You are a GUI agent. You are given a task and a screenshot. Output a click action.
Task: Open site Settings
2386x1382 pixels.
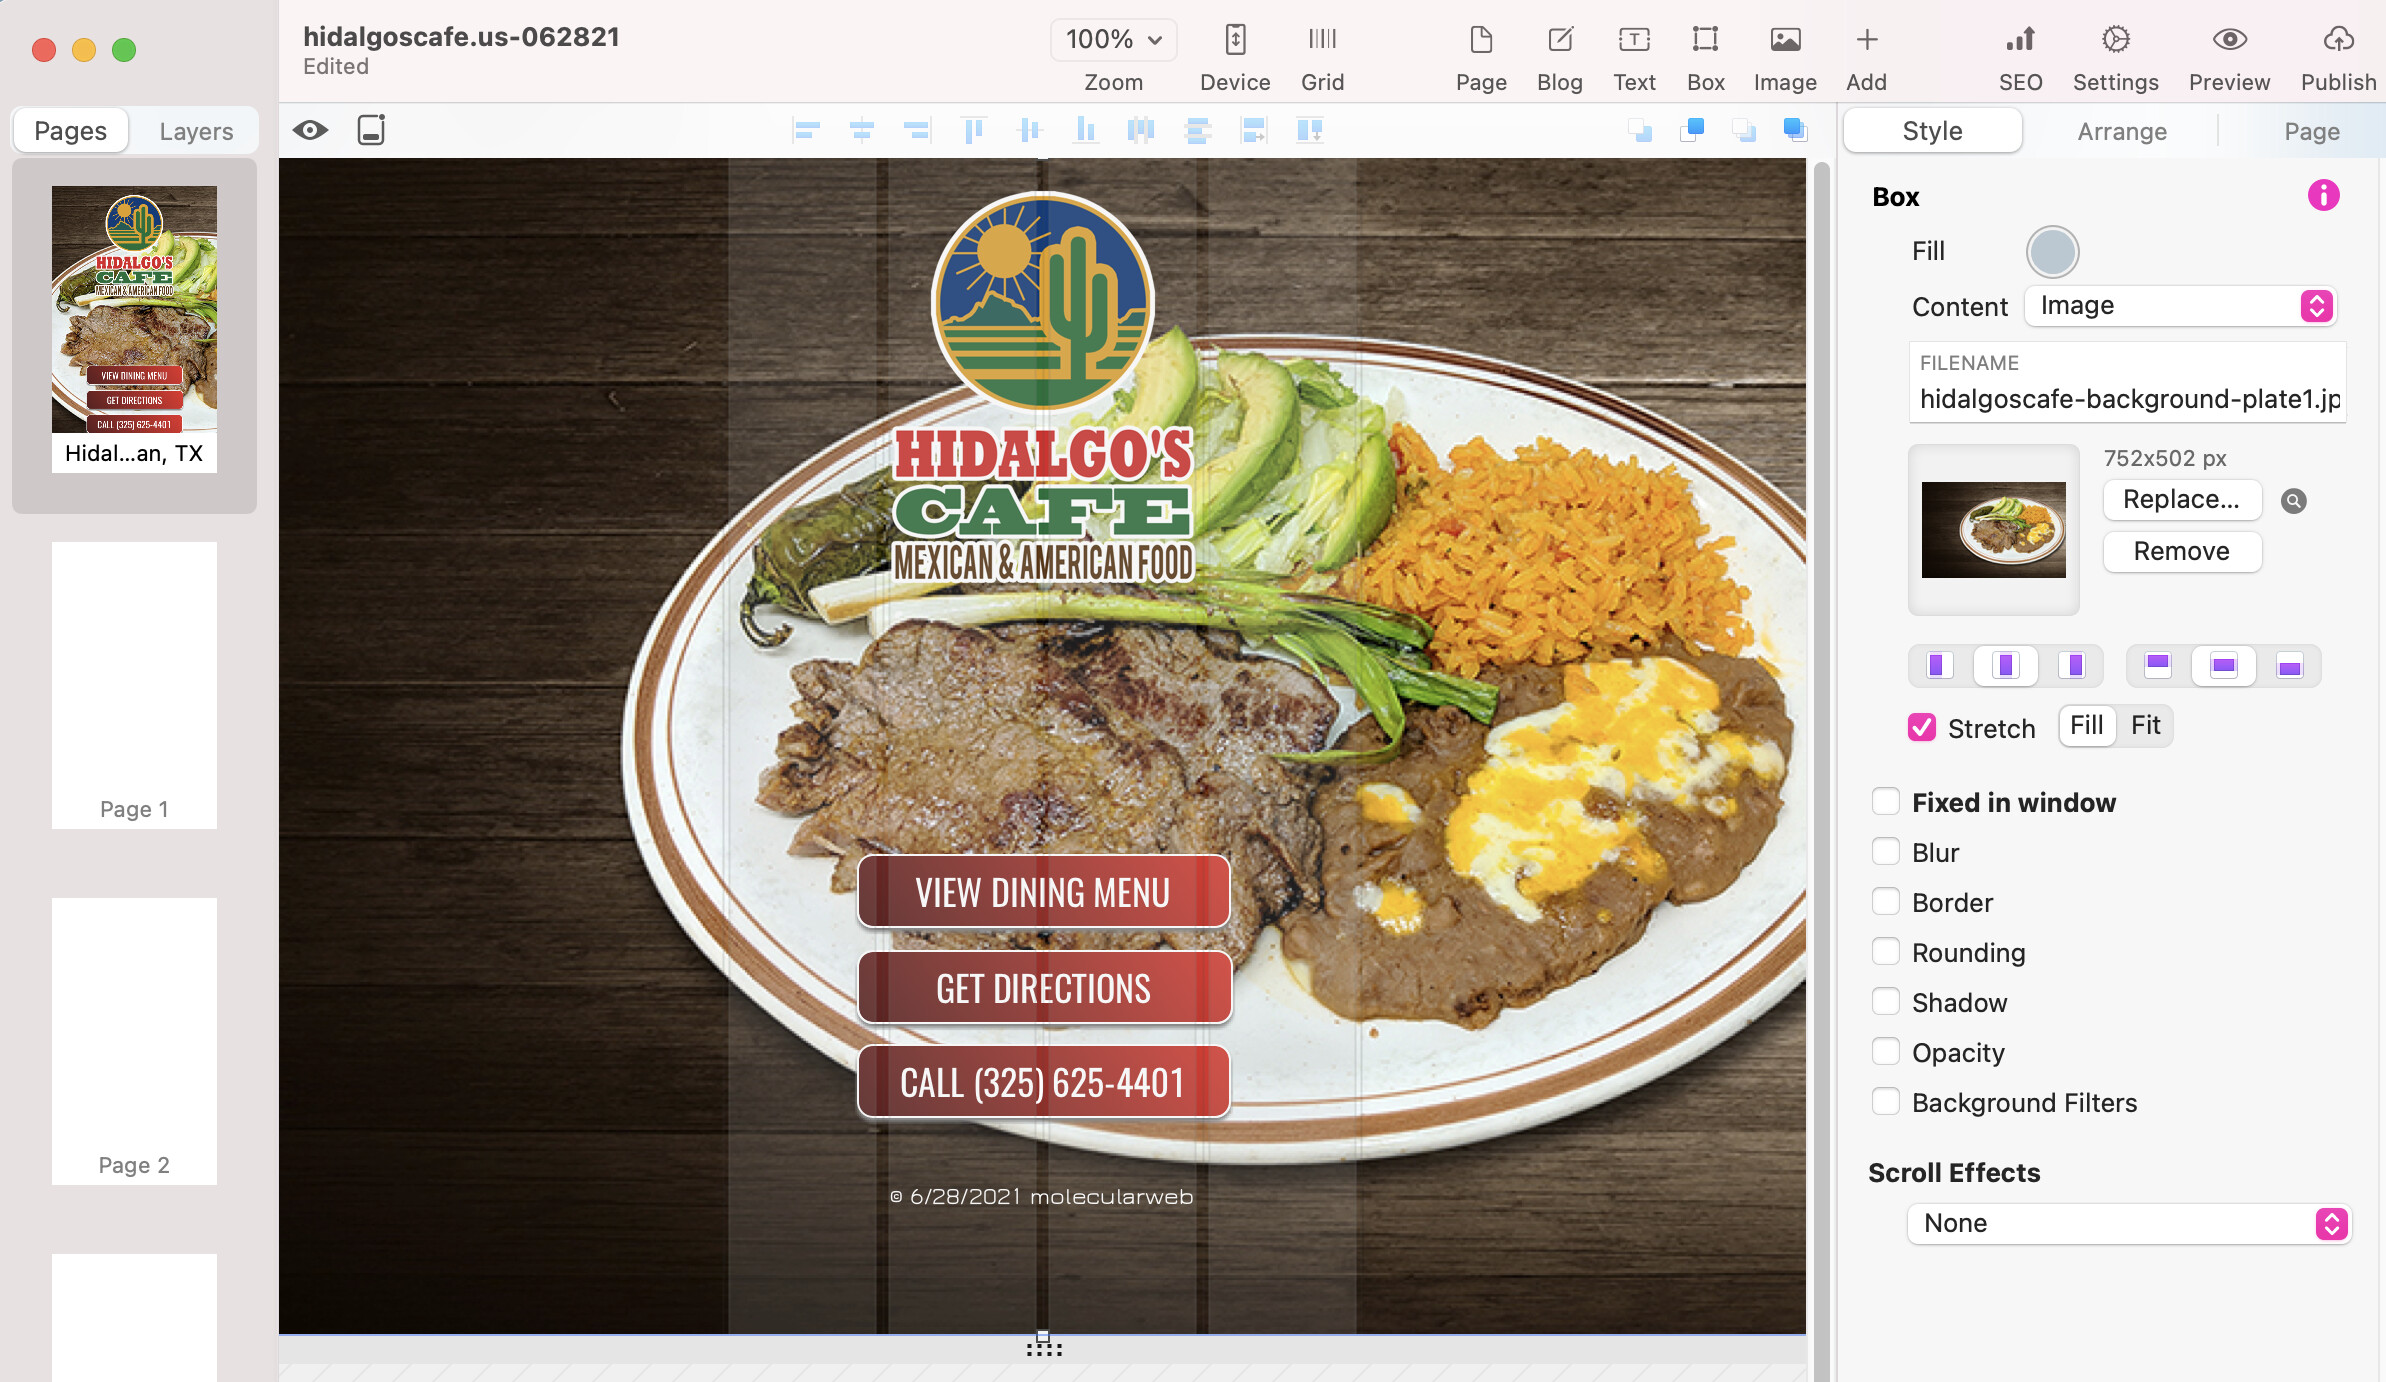coord(2115,57)
